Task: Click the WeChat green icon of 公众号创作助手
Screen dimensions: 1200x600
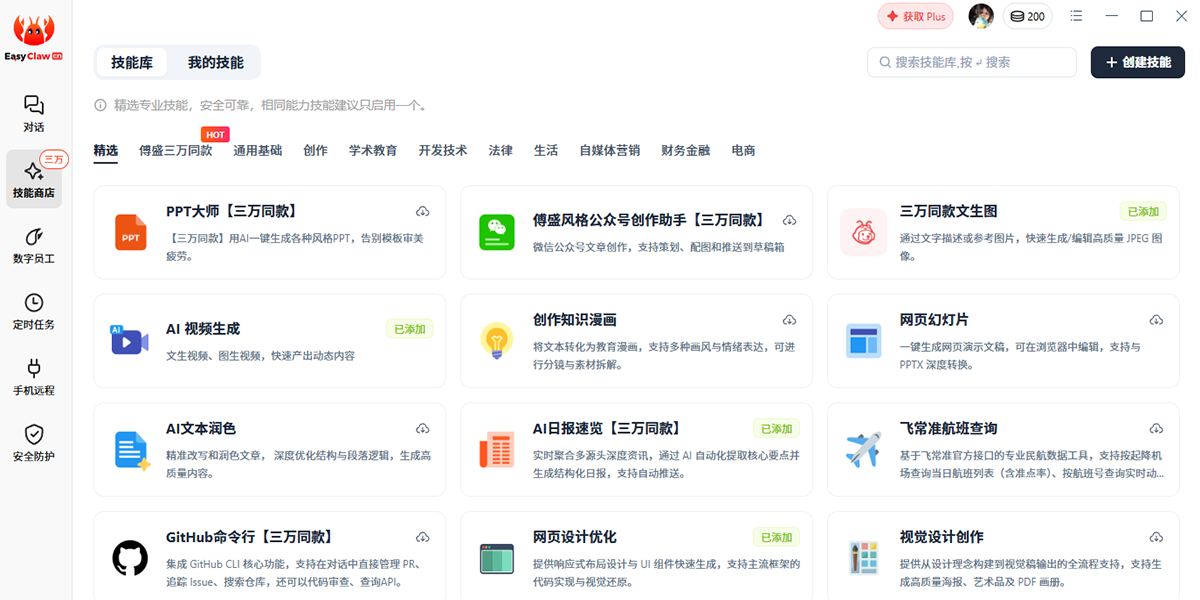Action: tap(496, 232)
